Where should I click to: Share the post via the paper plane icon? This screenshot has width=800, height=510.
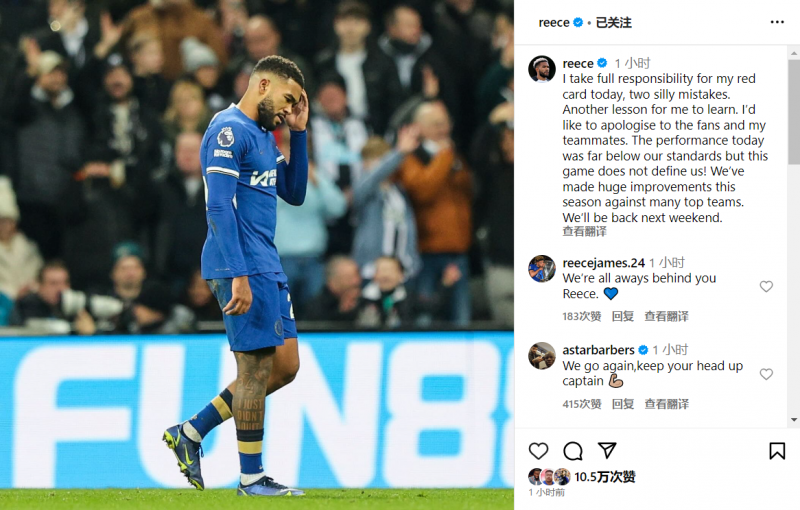pos(607,450)
